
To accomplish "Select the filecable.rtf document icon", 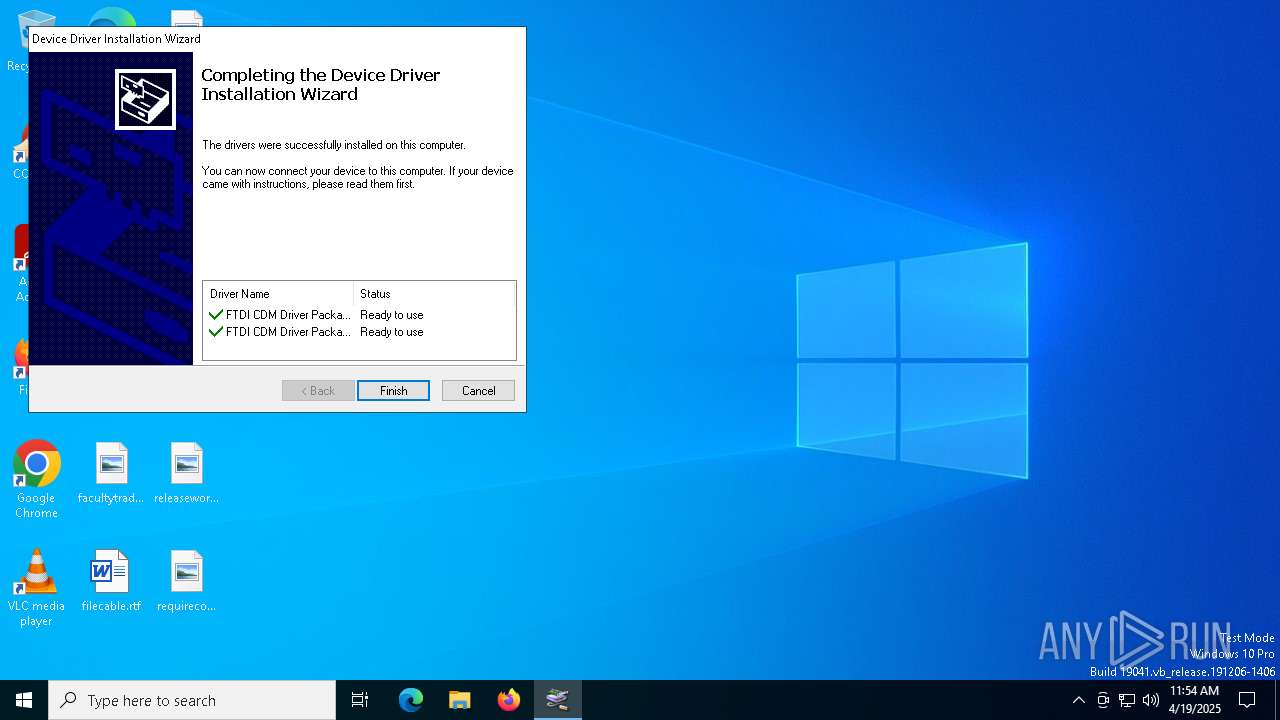I will (111, 581).
